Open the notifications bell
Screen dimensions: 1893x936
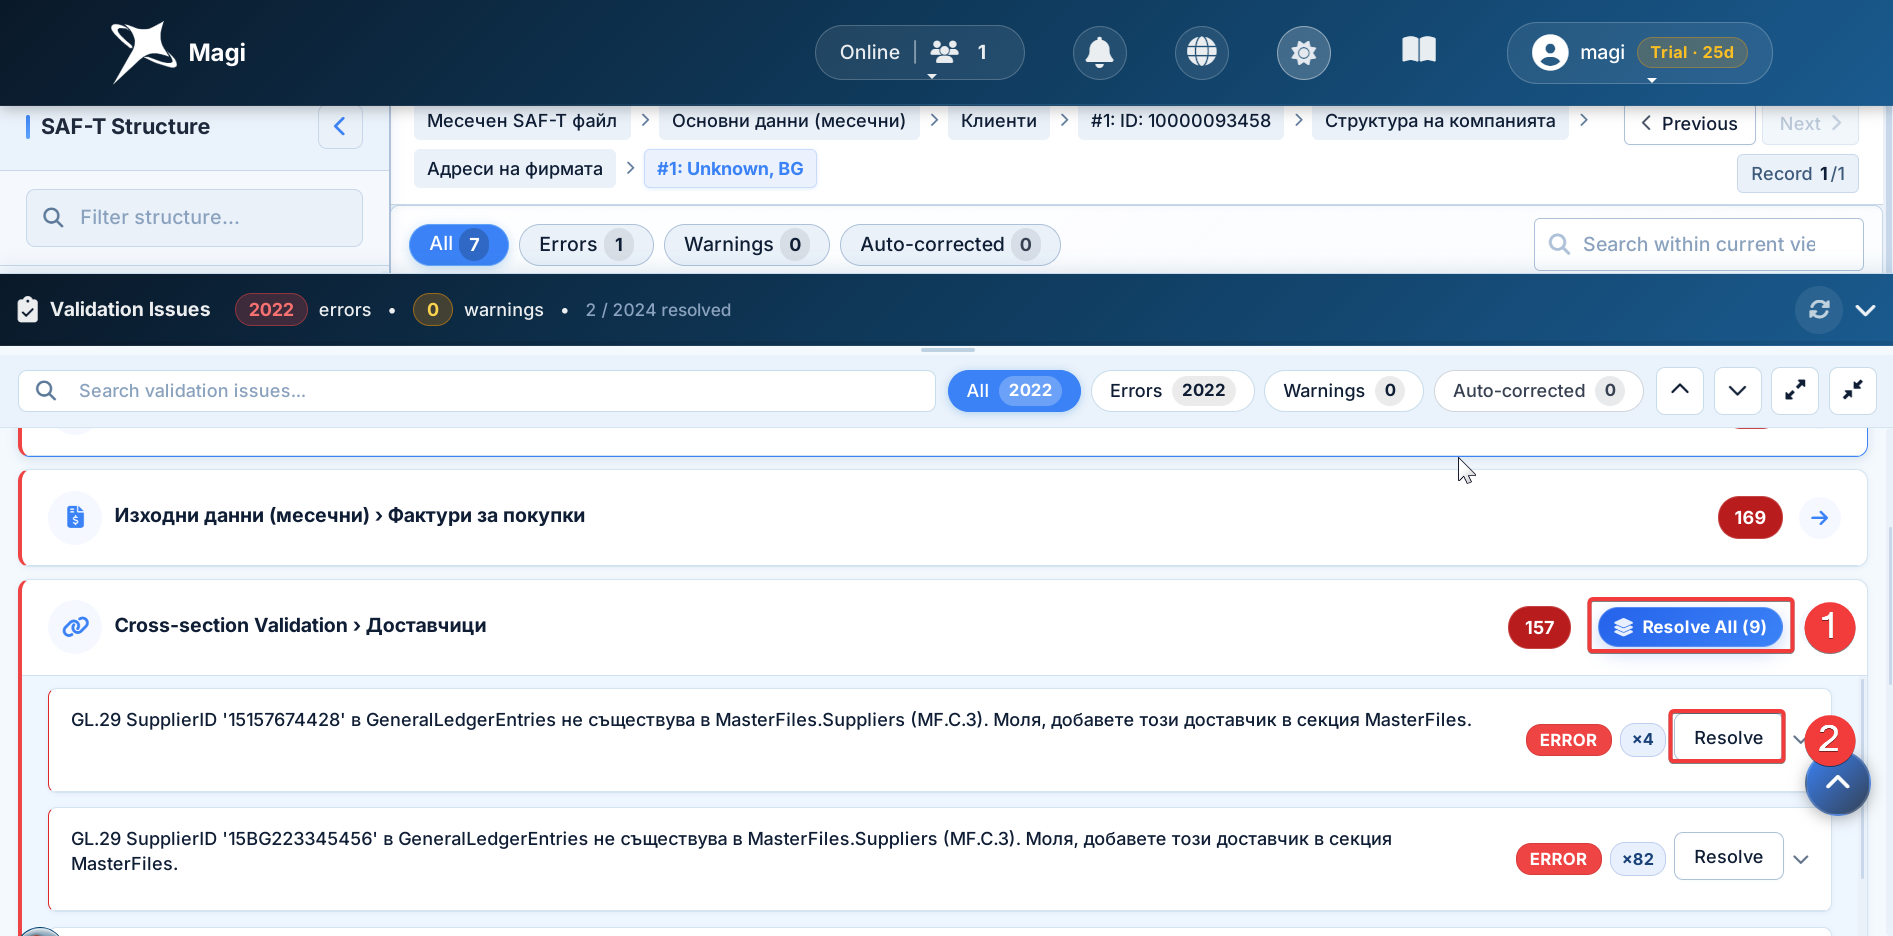click(x=1099, y=52)
